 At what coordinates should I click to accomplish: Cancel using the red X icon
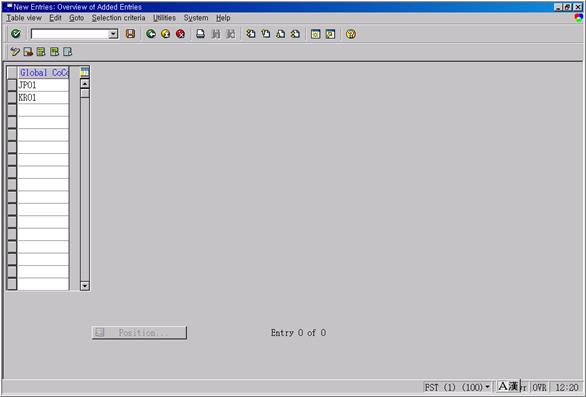click(180, 34)
